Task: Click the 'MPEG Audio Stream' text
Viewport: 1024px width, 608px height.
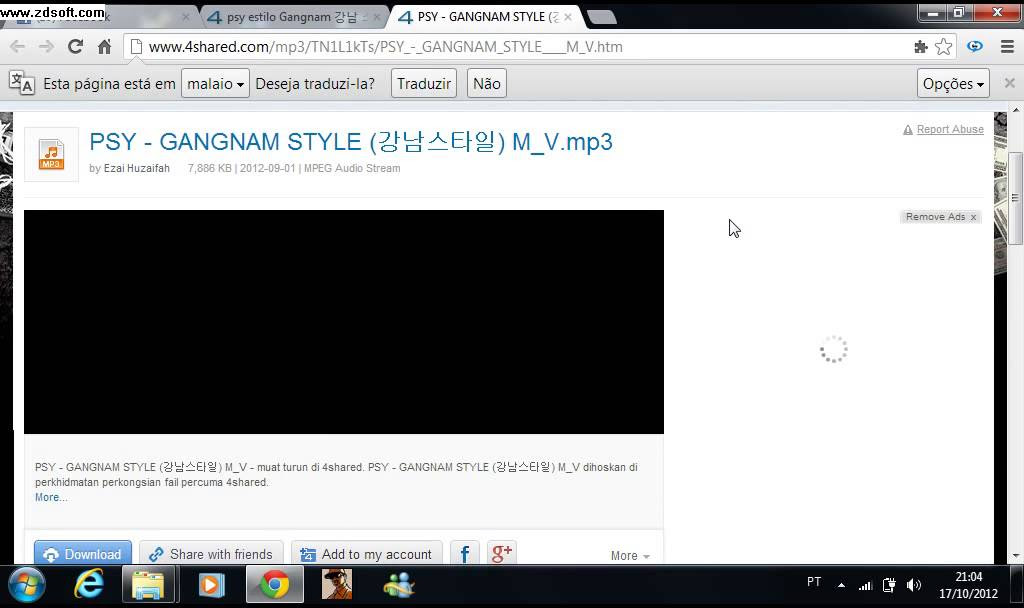Action: (352, 168)
